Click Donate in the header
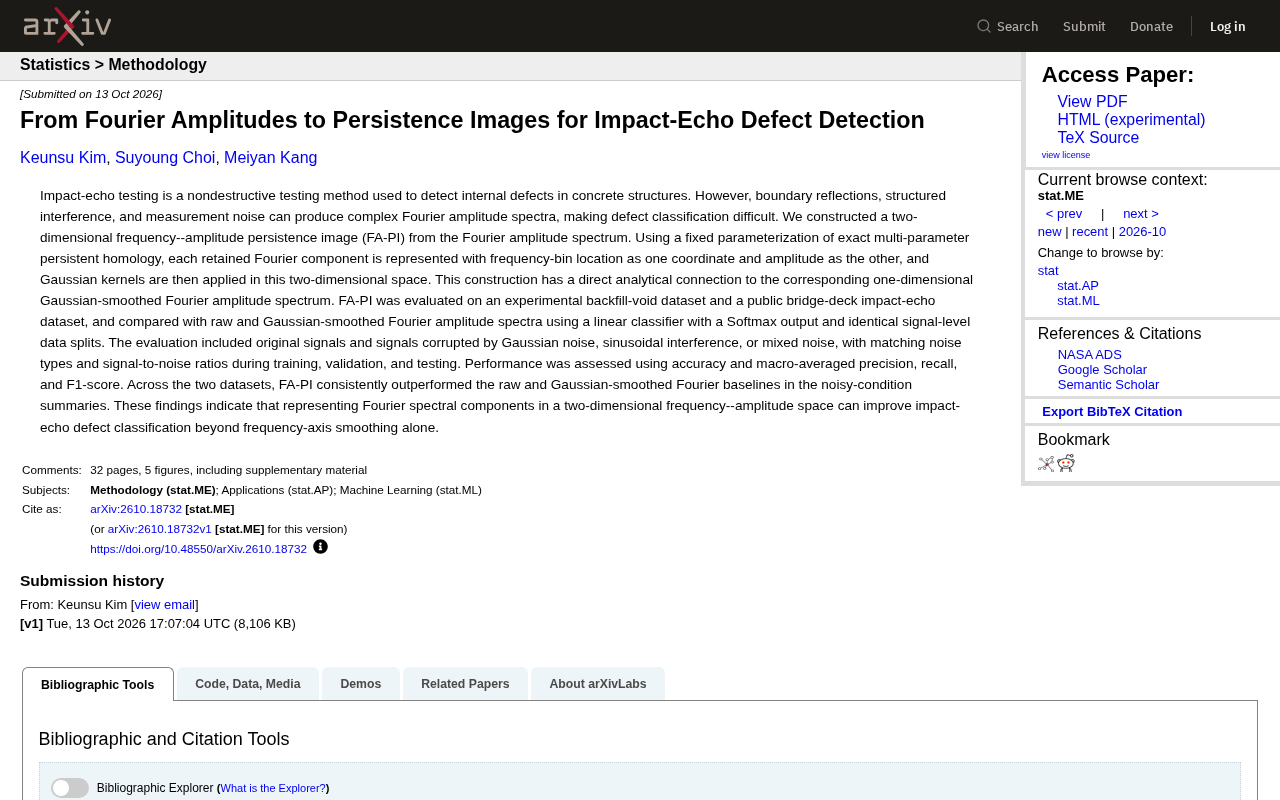Image resolution: width=1280 pixels, height=800 pixels. click(x=1151, y=26)
